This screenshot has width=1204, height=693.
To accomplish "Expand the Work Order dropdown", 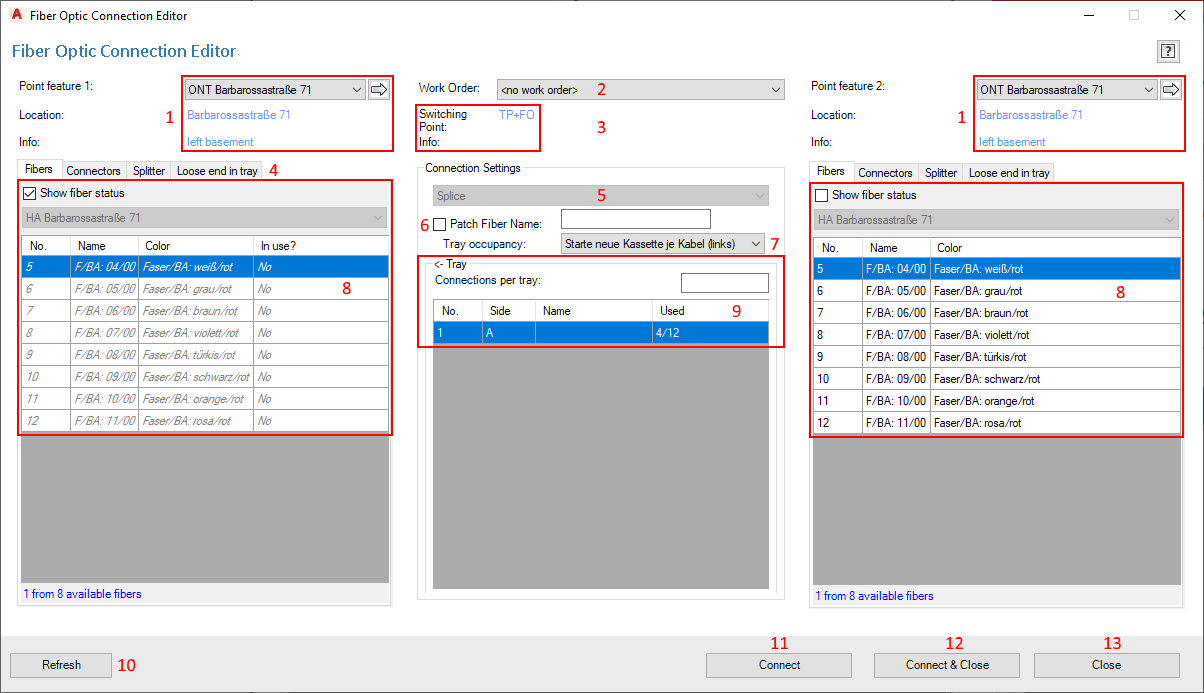I will coord(640,90).
